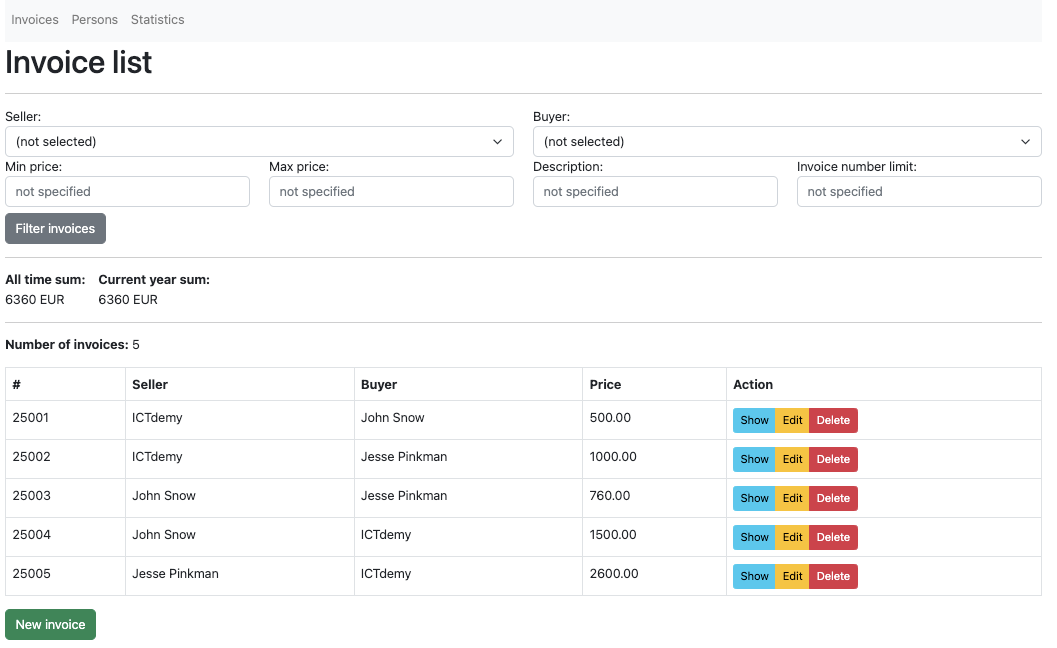Show invoice 25005 for 2600.00
This screenshot has width=1057, height=648.
tap(754, 577)
